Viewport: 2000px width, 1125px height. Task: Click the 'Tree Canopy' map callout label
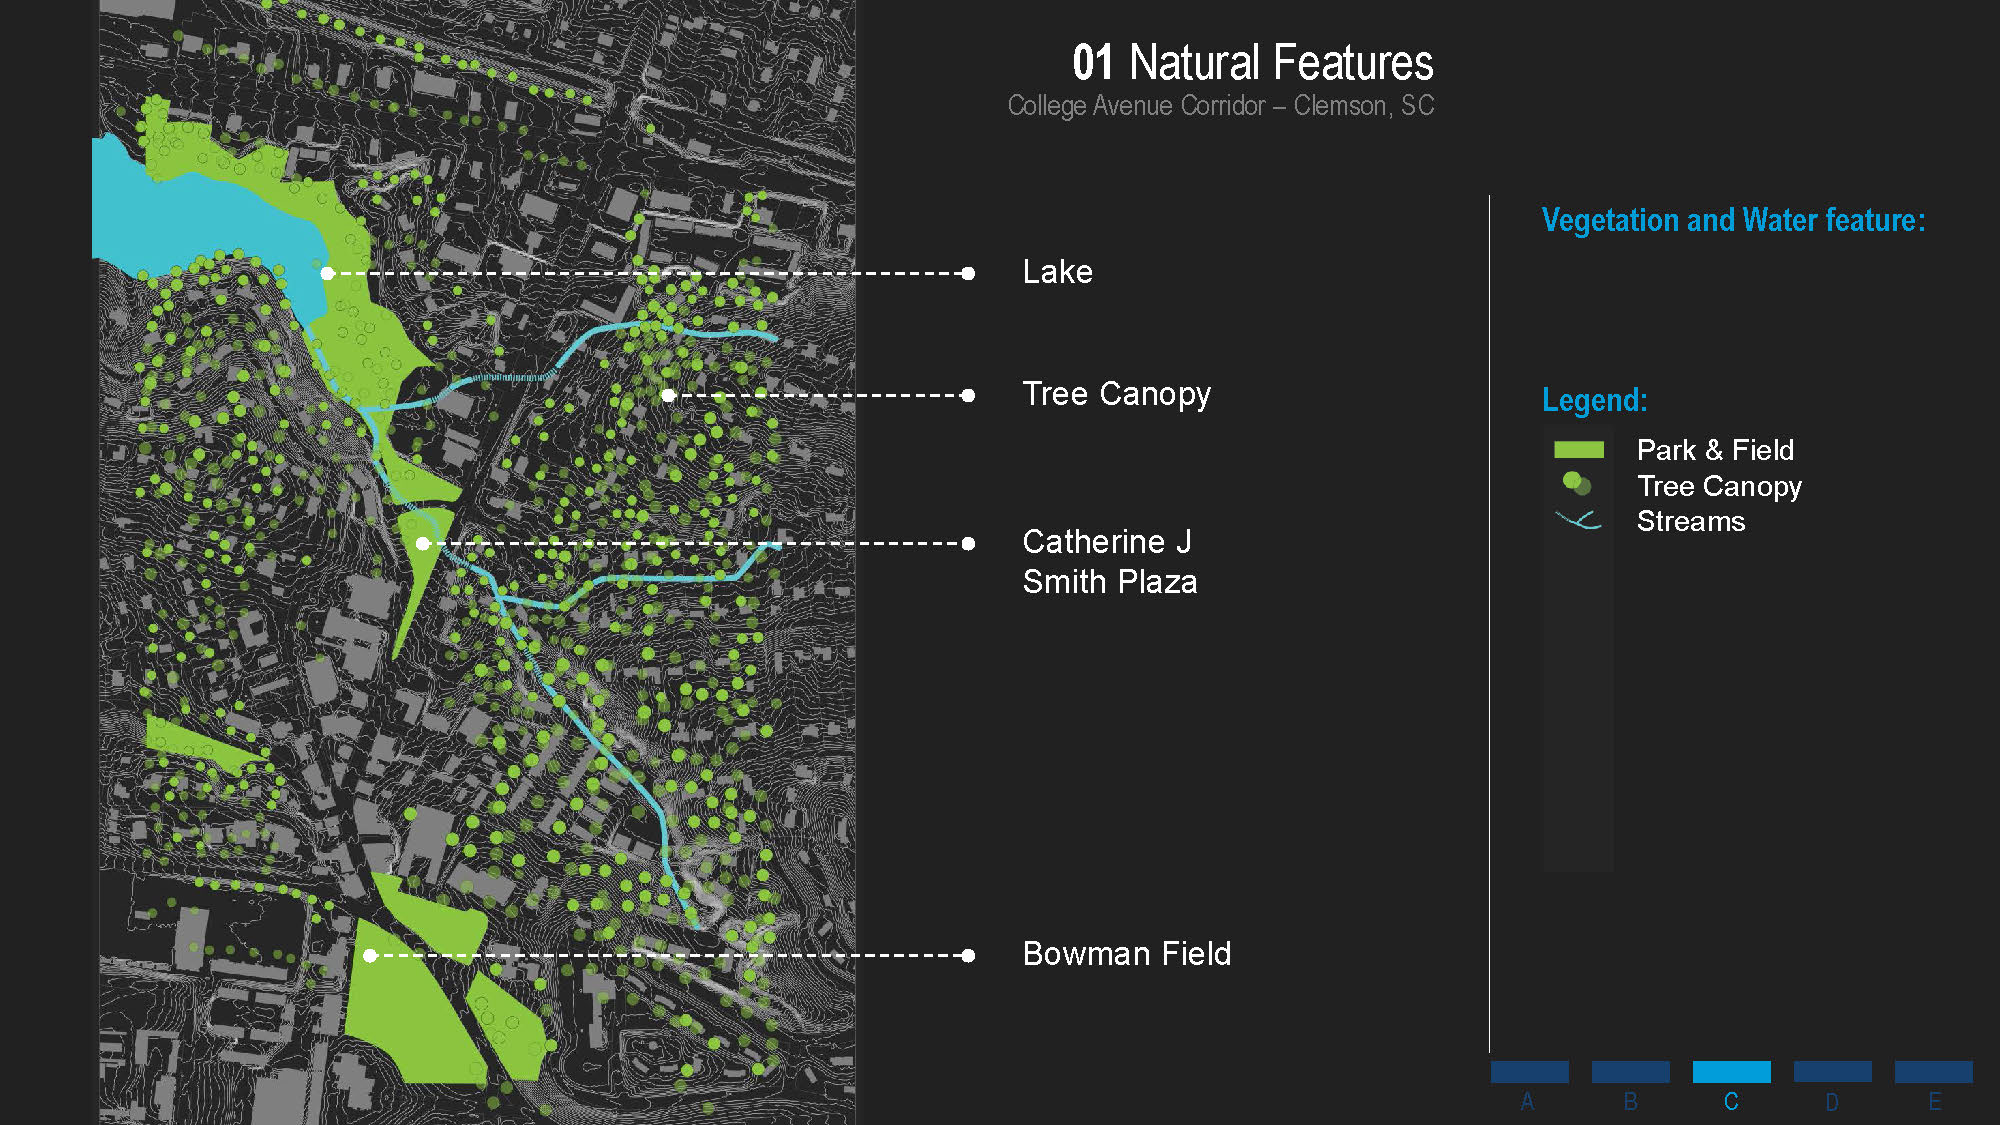1116,394
